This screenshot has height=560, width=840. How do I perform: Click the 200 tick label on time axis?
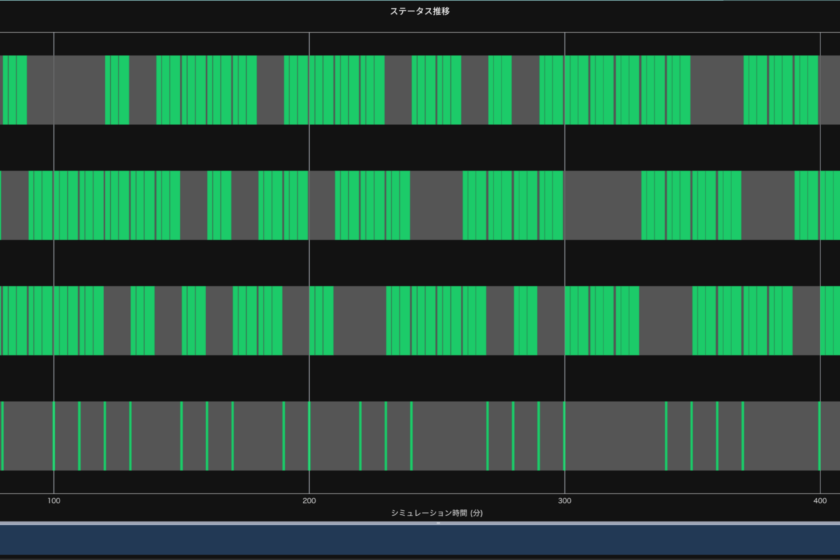click(x=309, y=501)
